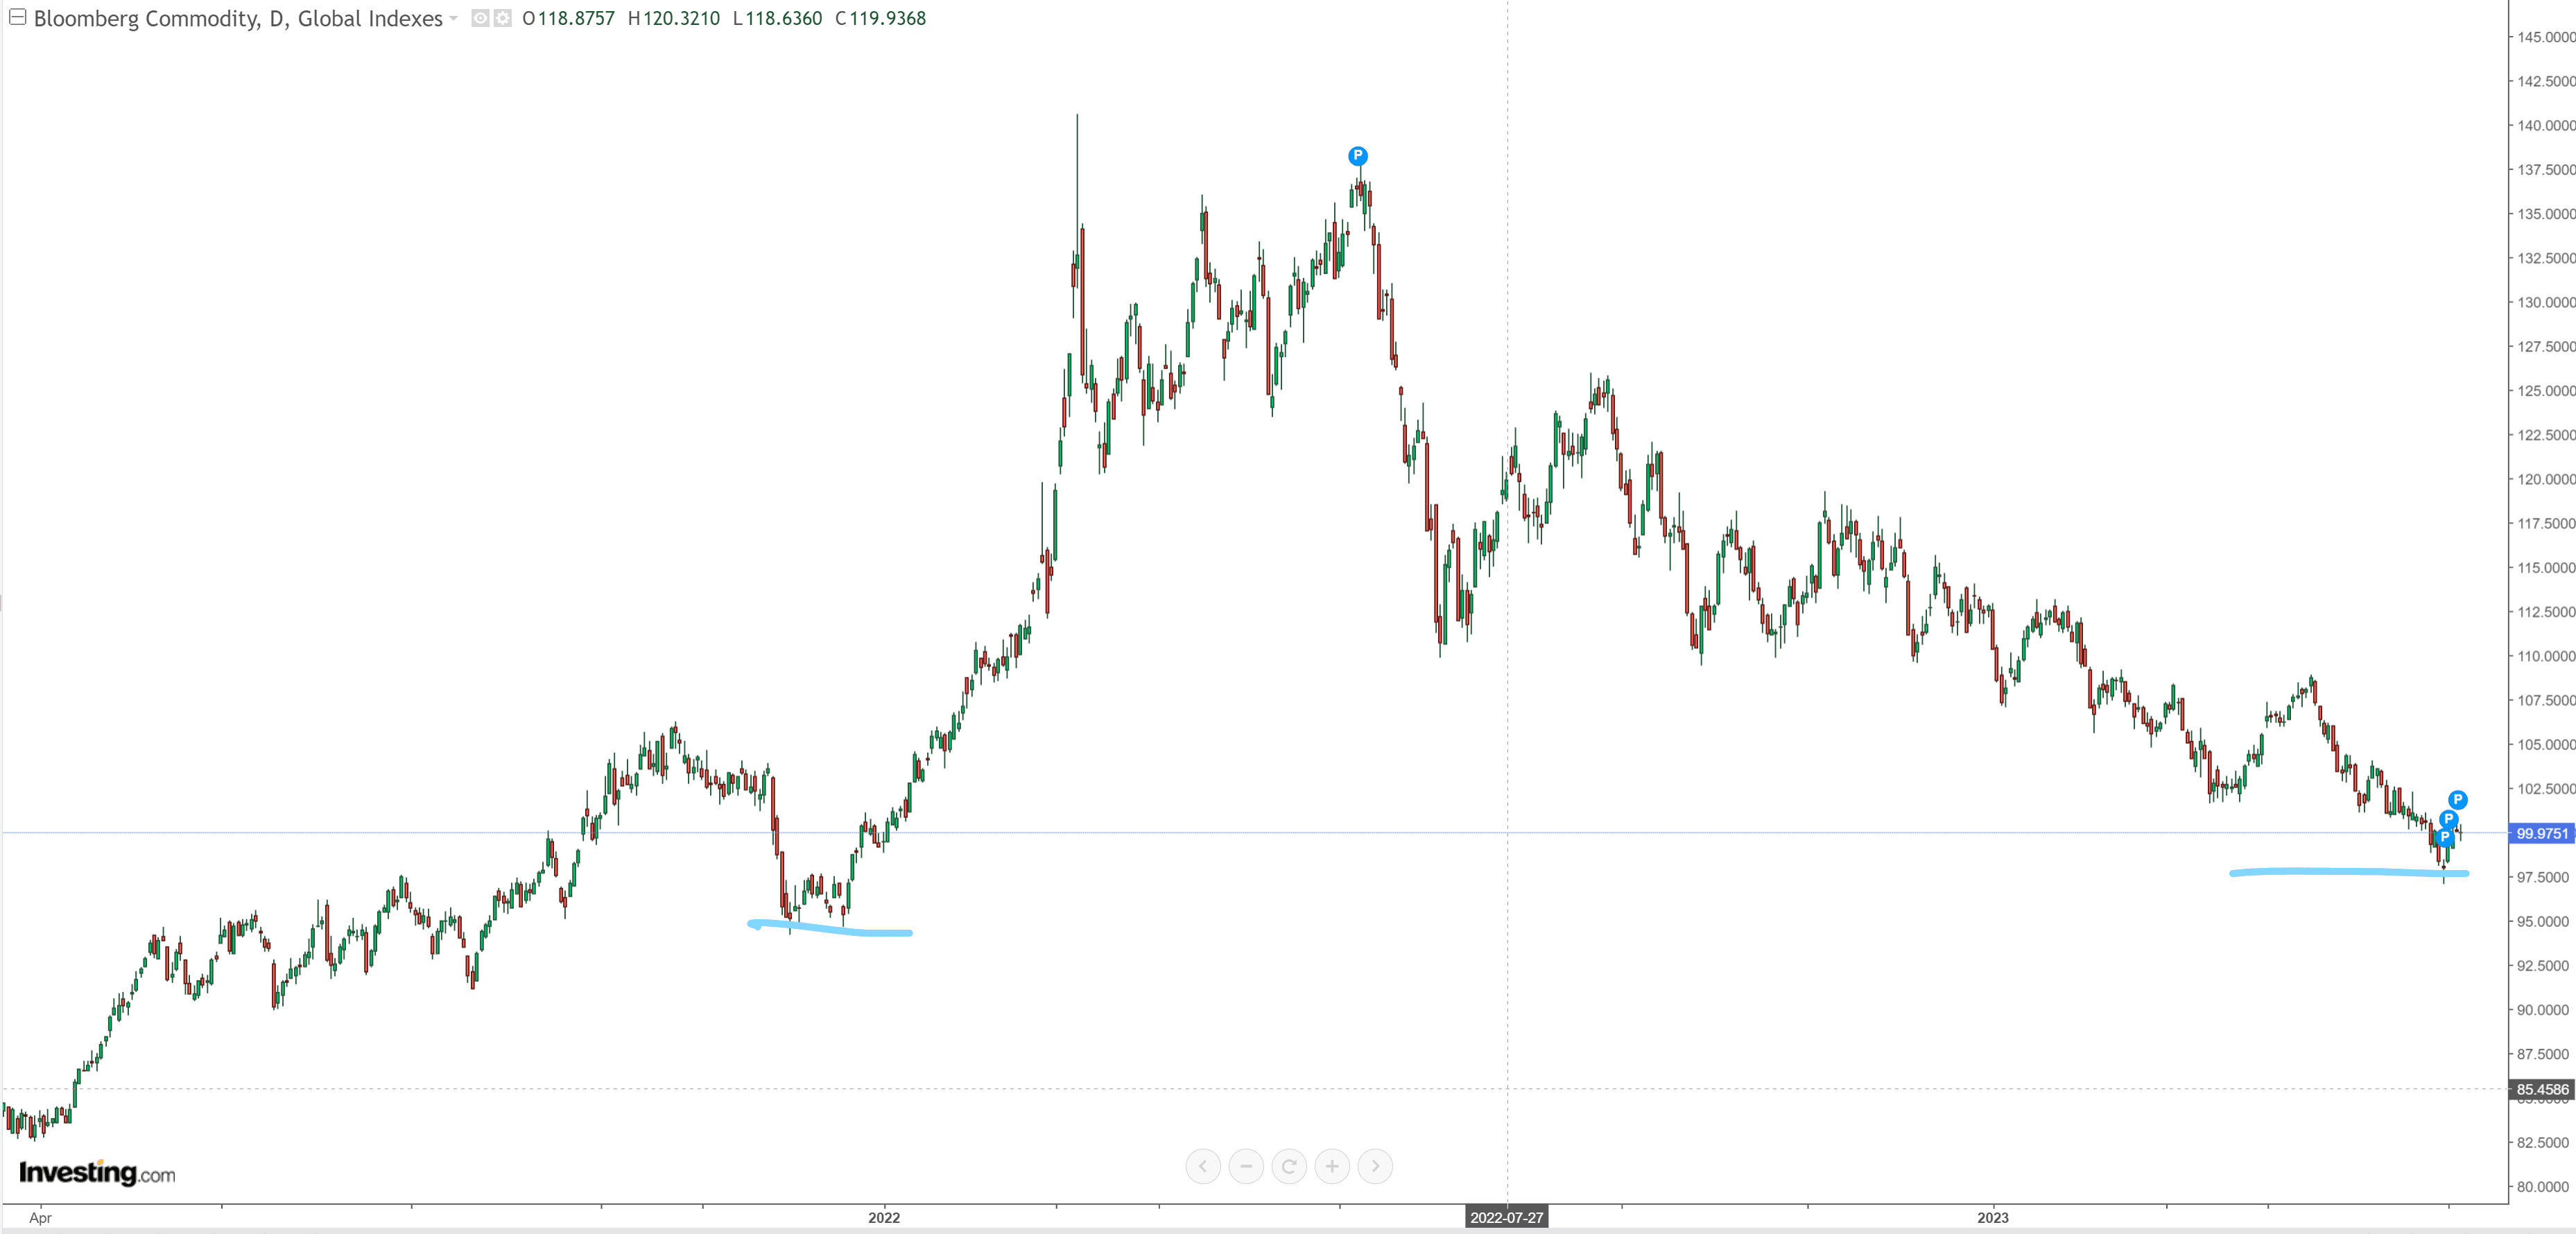The height and width of the screenshot is (1234, 2576).
Task: Toggle series visibility with the eye icon
Action: tap(480, 18)
